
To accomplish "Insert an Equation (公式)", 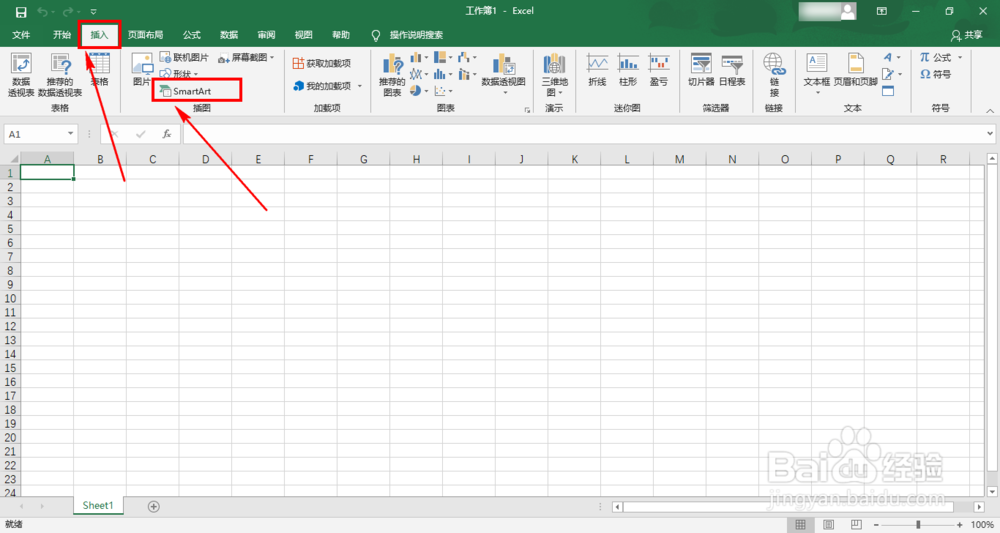I will pos(935,57).
